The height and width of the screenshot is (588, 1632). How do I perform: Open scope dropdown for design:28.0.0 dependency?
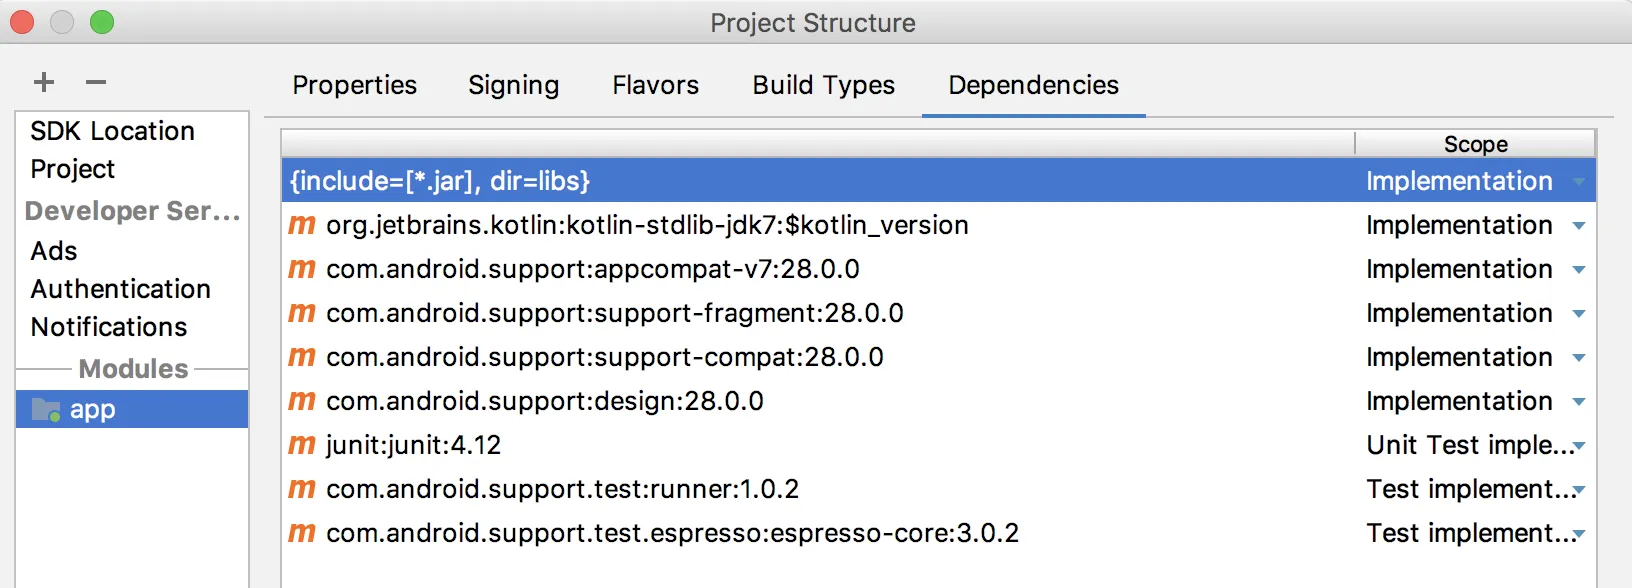[1579, 402]
